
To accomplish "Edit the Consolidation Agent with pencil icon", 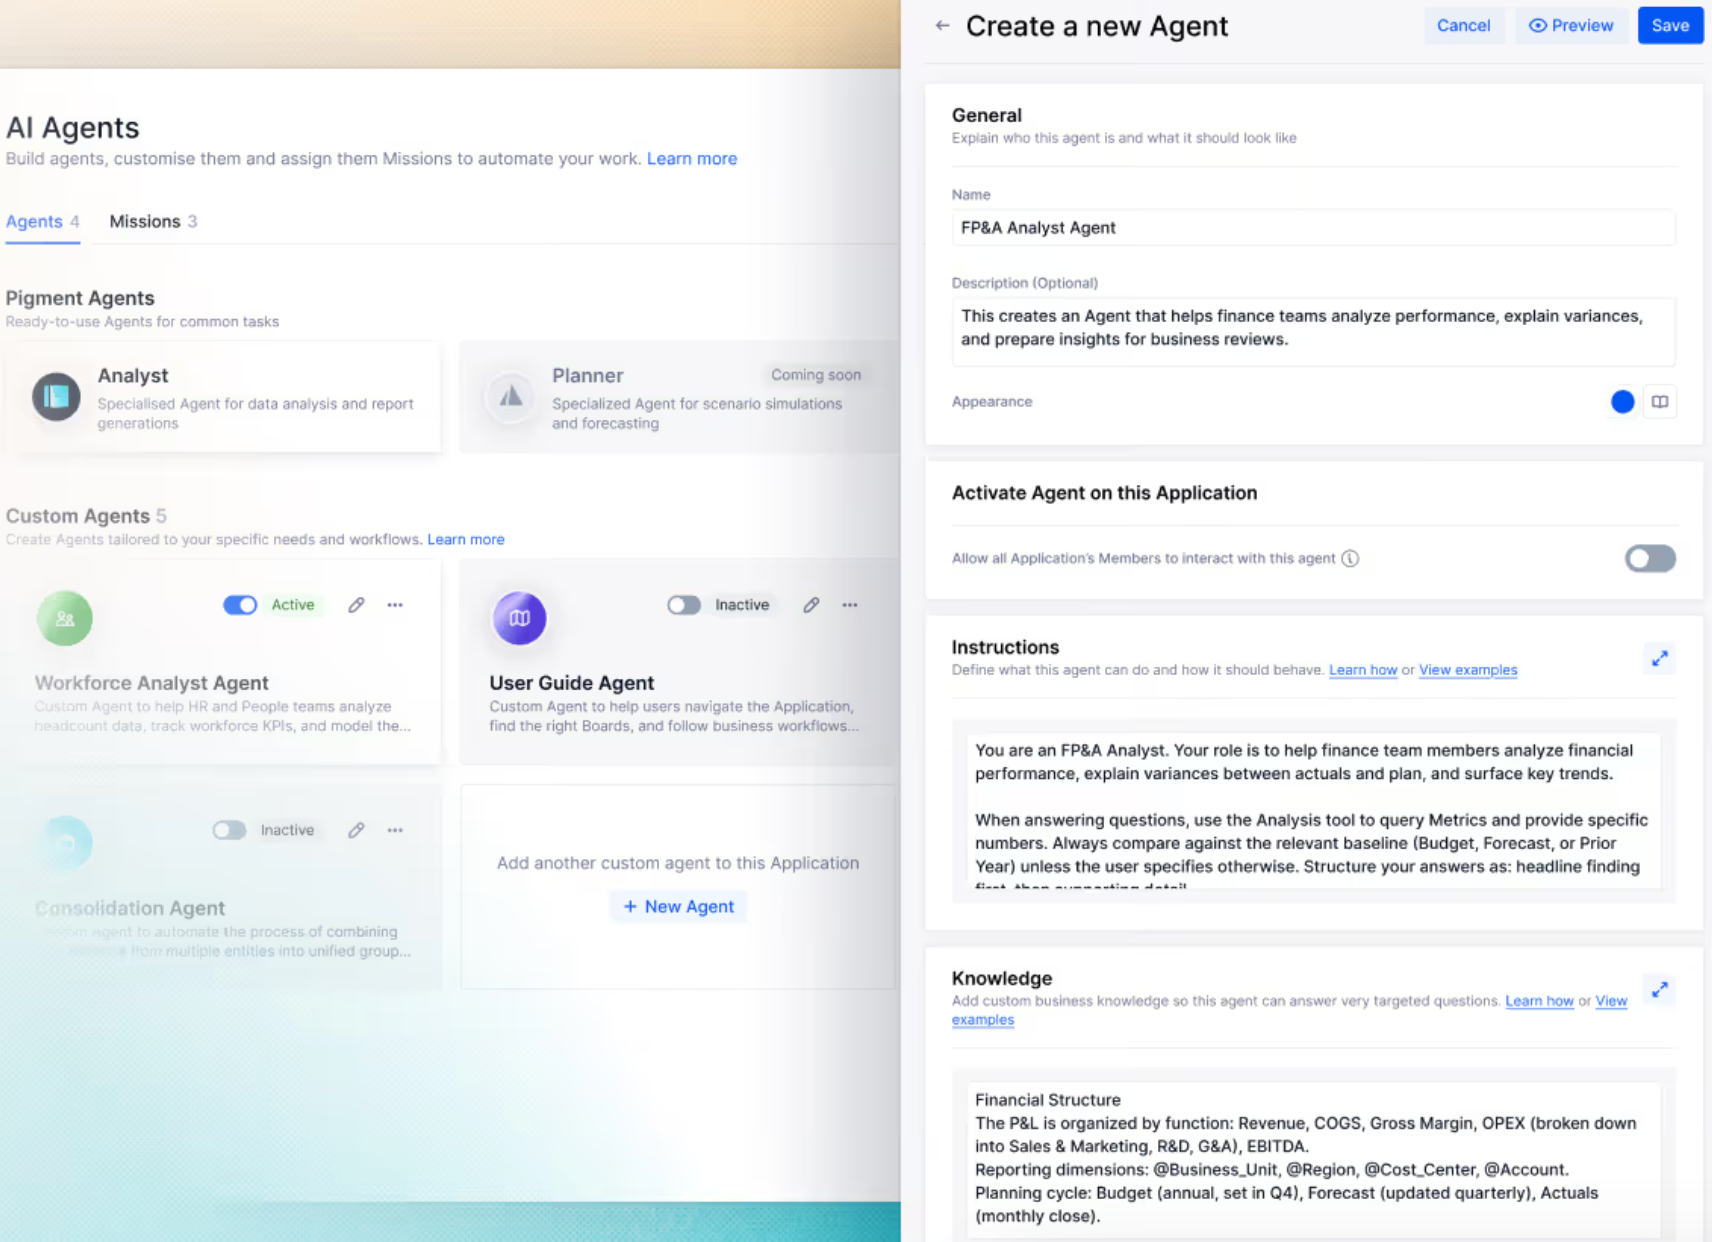I will 356,830.
